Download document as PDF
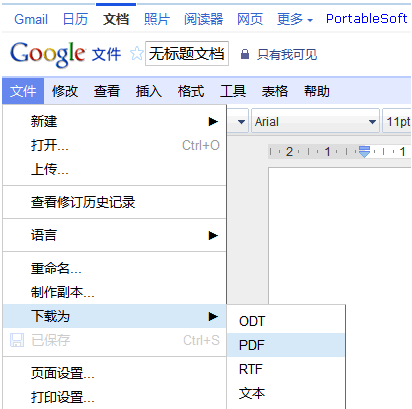Viewport: 412px width, 409px height. 286,345
